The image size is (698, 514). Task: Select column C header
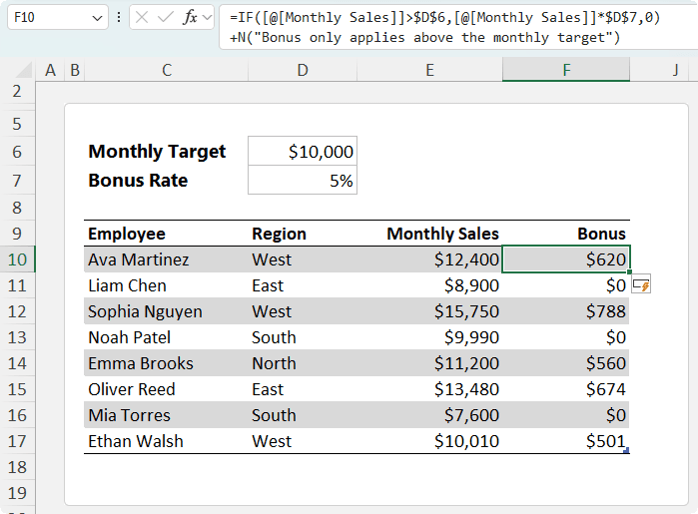[x=166, y=70]
